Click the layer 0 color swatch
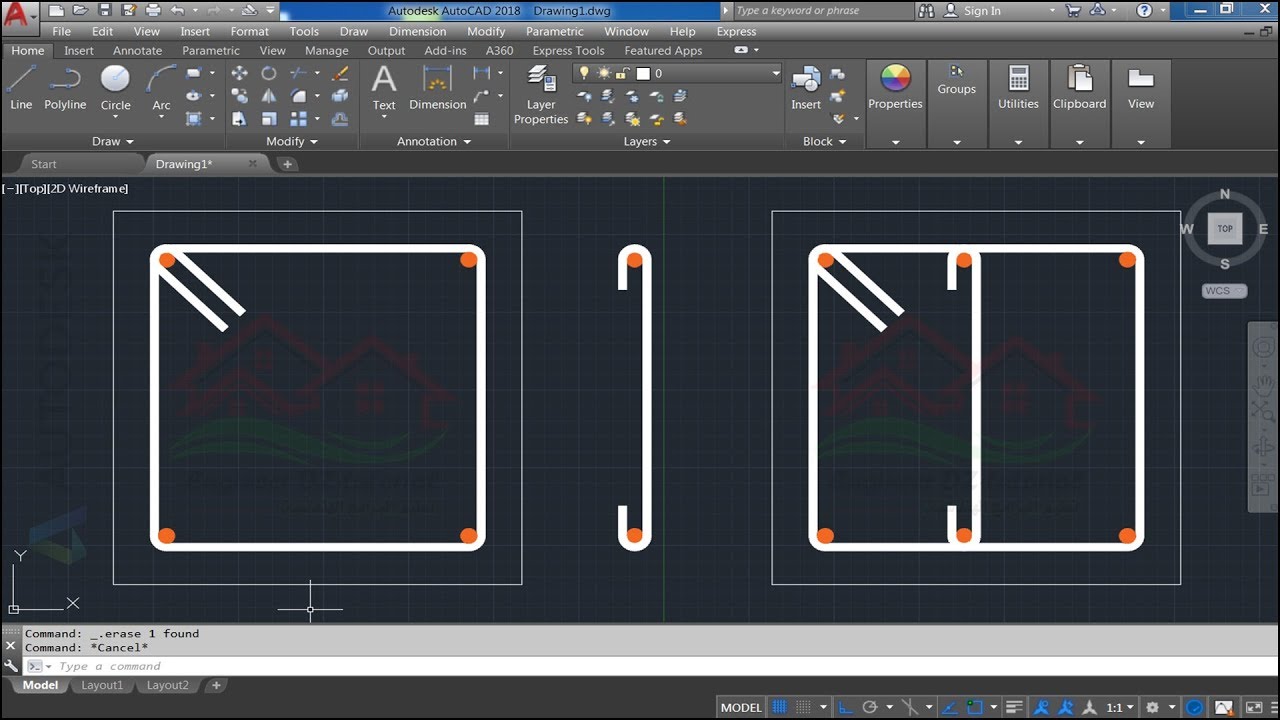This screenshot has width=1280, height=720. click(643, 73)
